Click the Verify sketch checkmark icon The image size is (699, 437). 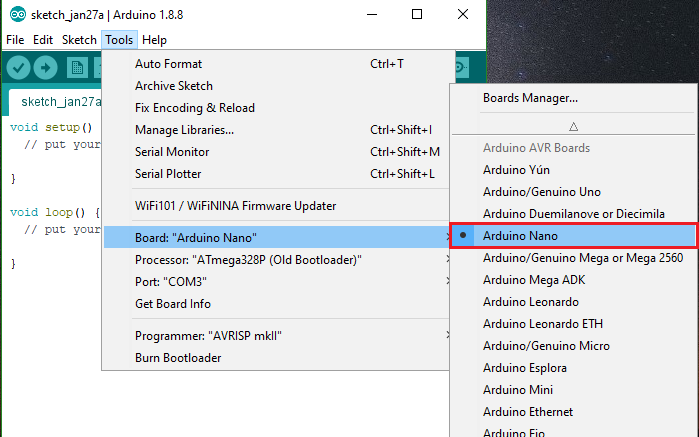[18, 68]
